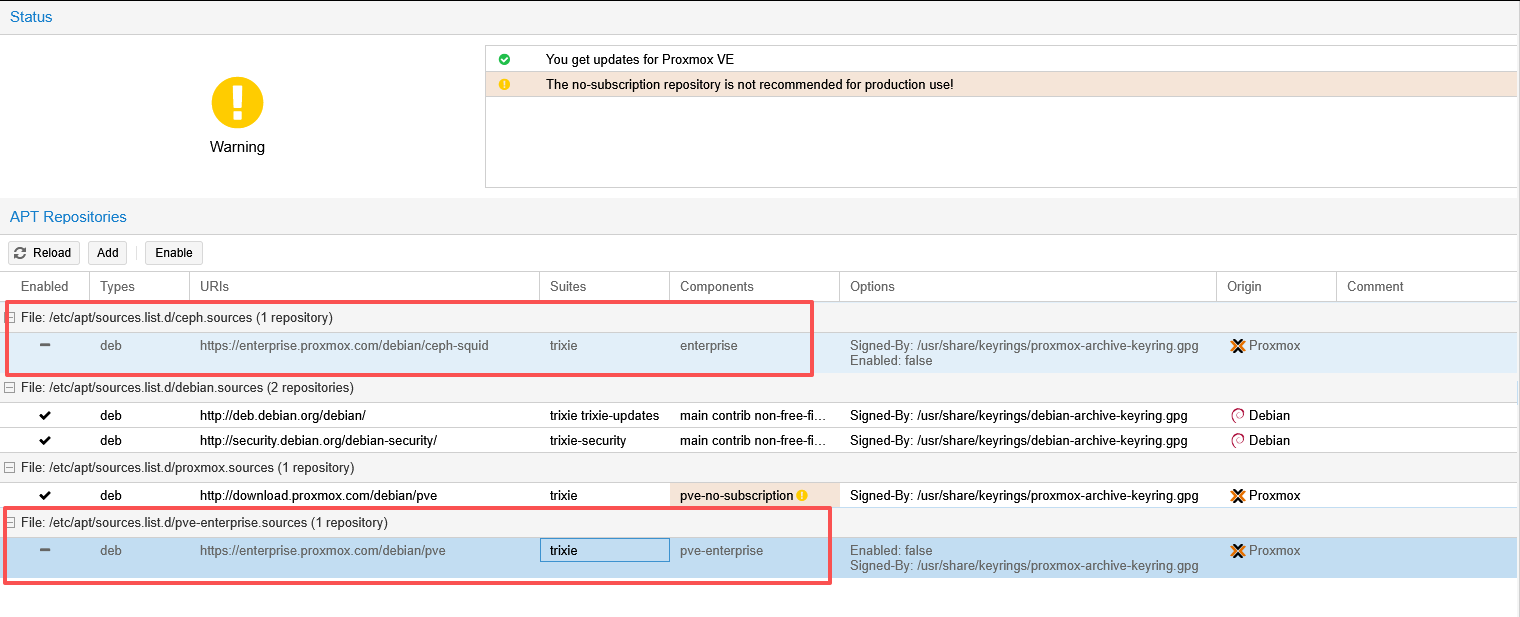Click the green checkmark update status icon
This screenshot has height=617, width=1520.
504,60
